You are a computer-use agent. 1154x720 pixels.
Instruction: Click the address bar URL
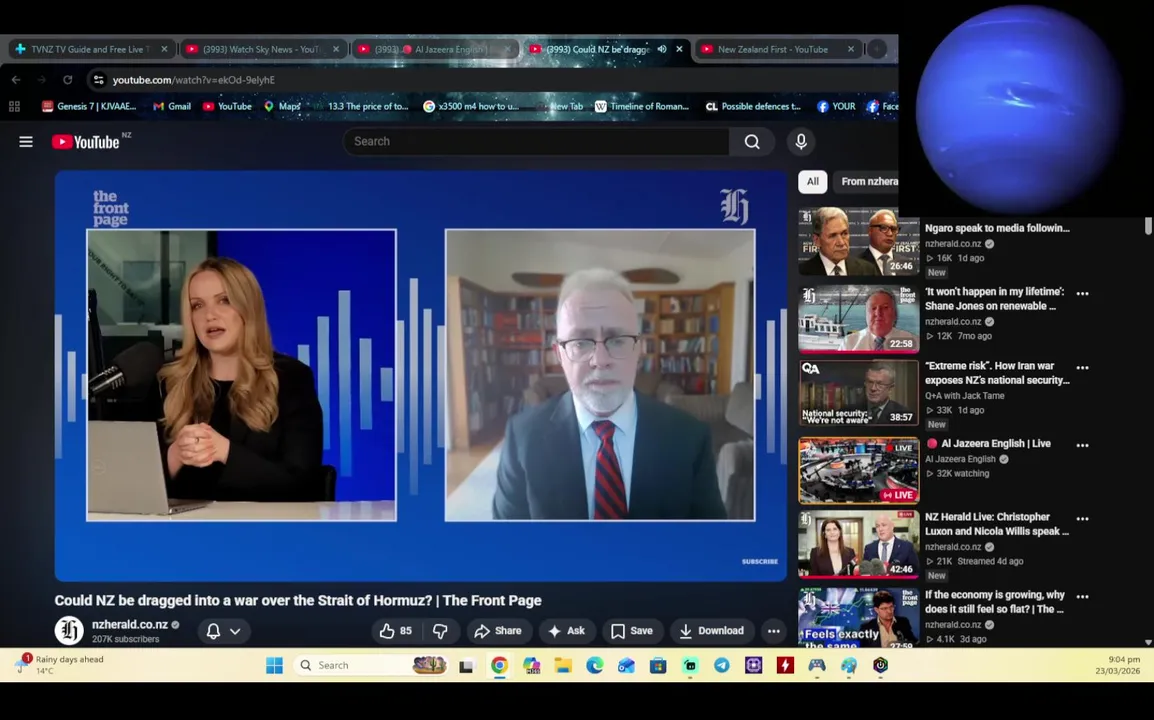point(194,80)
